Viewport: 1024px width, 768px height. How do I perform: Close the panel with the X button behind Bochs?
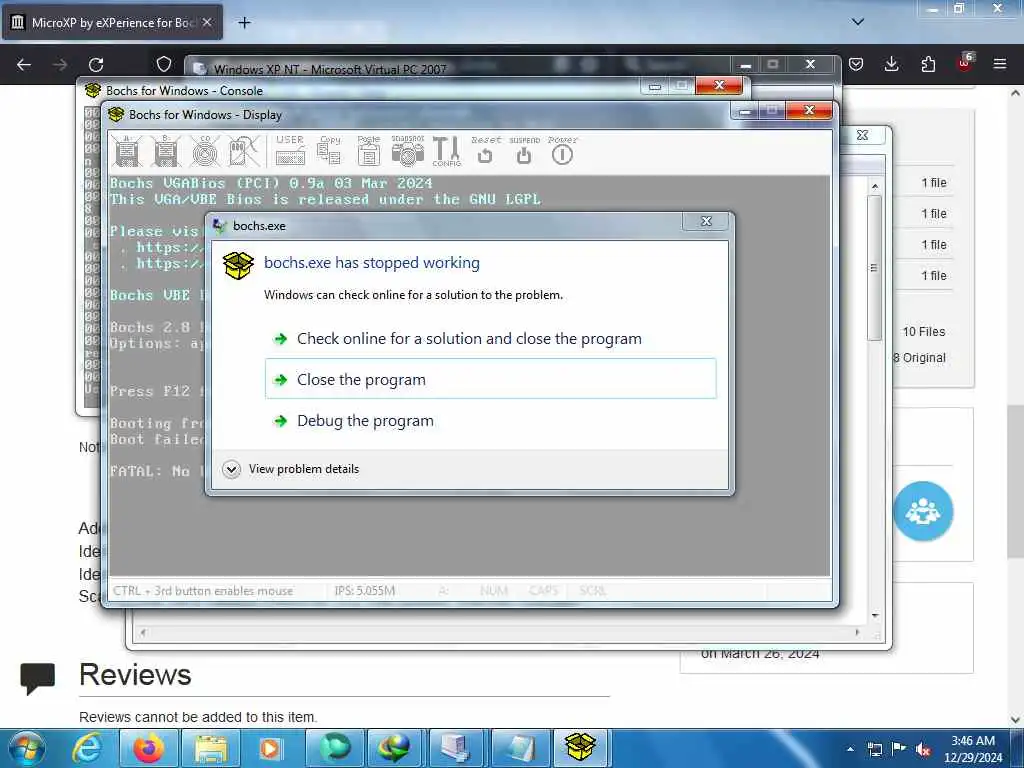point(862,135)
